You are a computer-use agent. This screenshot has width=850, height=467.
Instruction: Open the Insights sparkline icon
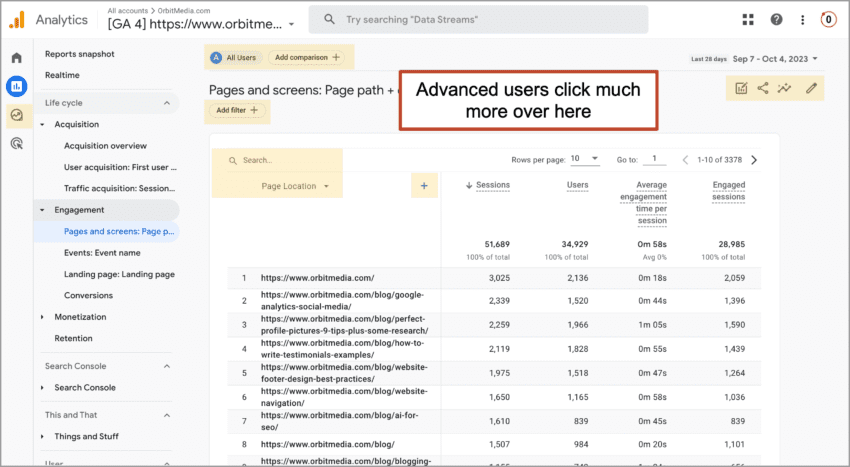click(x=784, y=88)
